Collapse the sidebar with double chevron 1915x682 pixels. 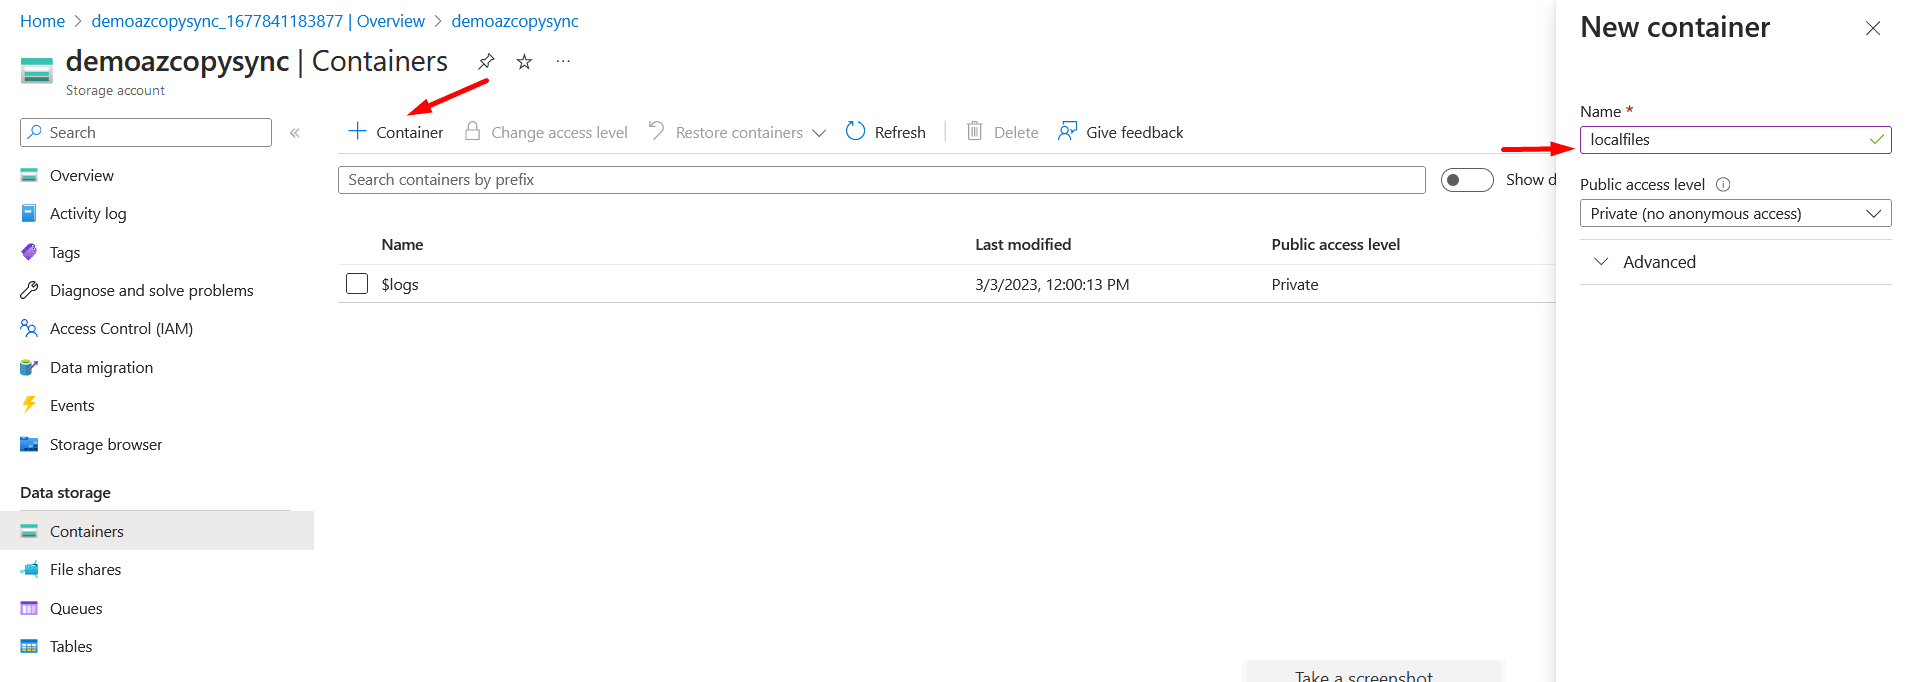click(295, 133)
